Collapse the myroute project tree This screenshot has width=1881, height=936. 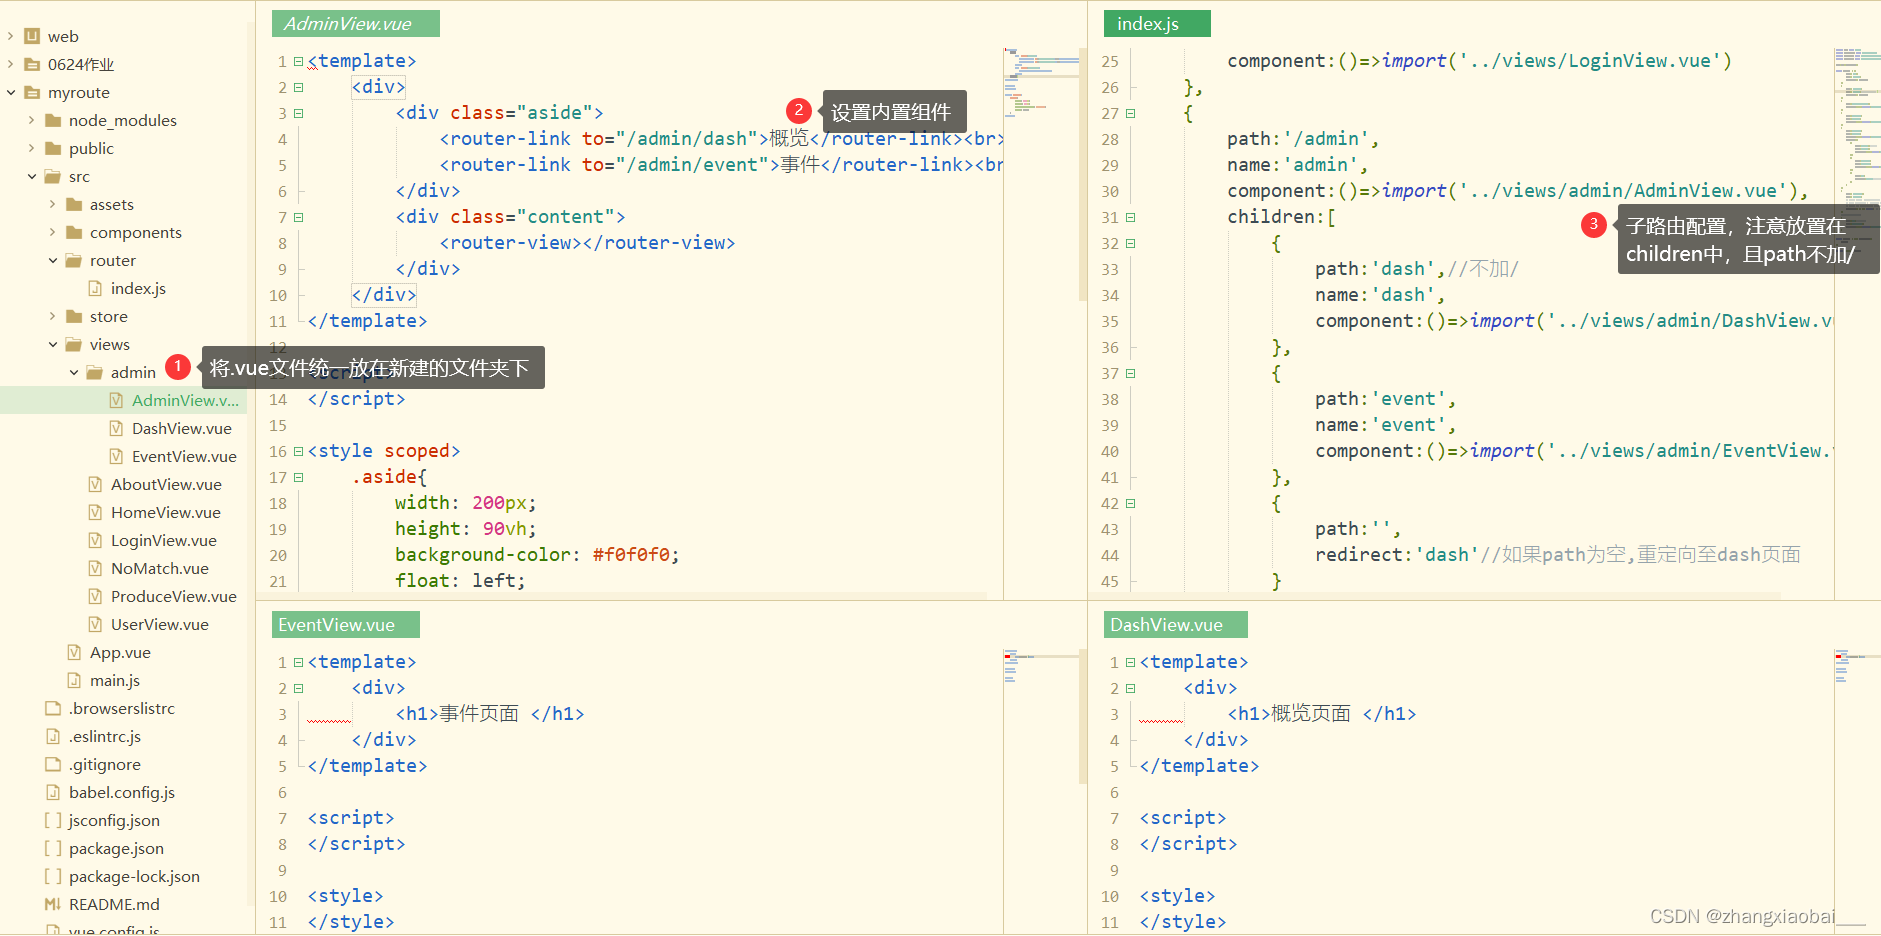[10, 92]
